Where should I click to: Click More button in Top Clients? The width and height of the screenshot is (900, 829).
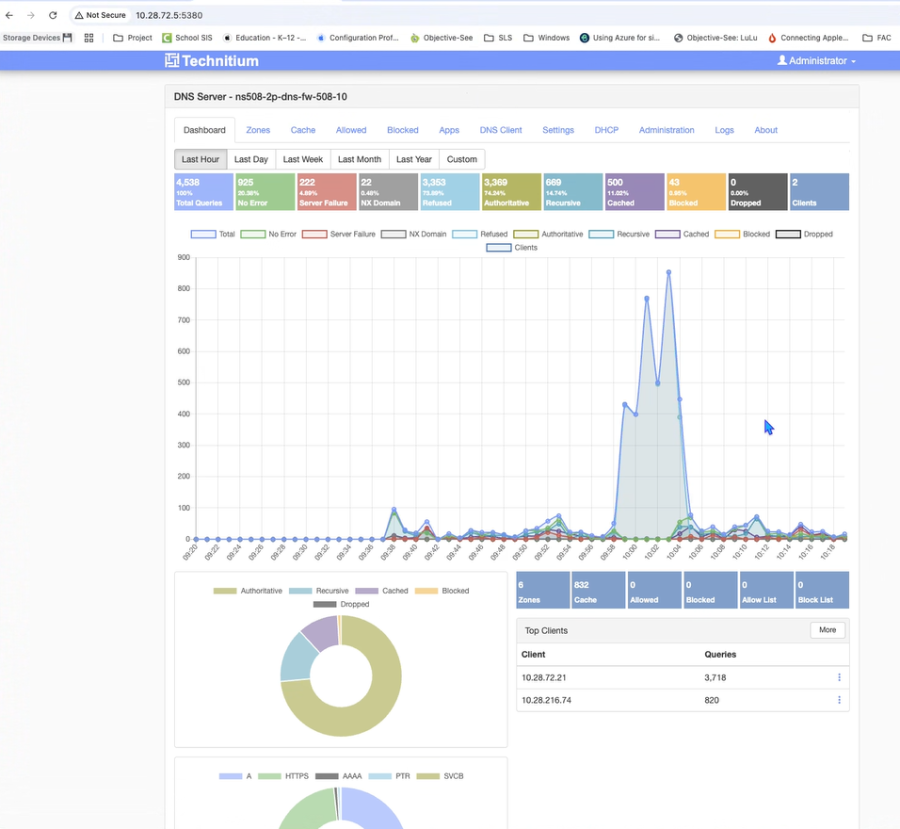[x=827, y=630]
